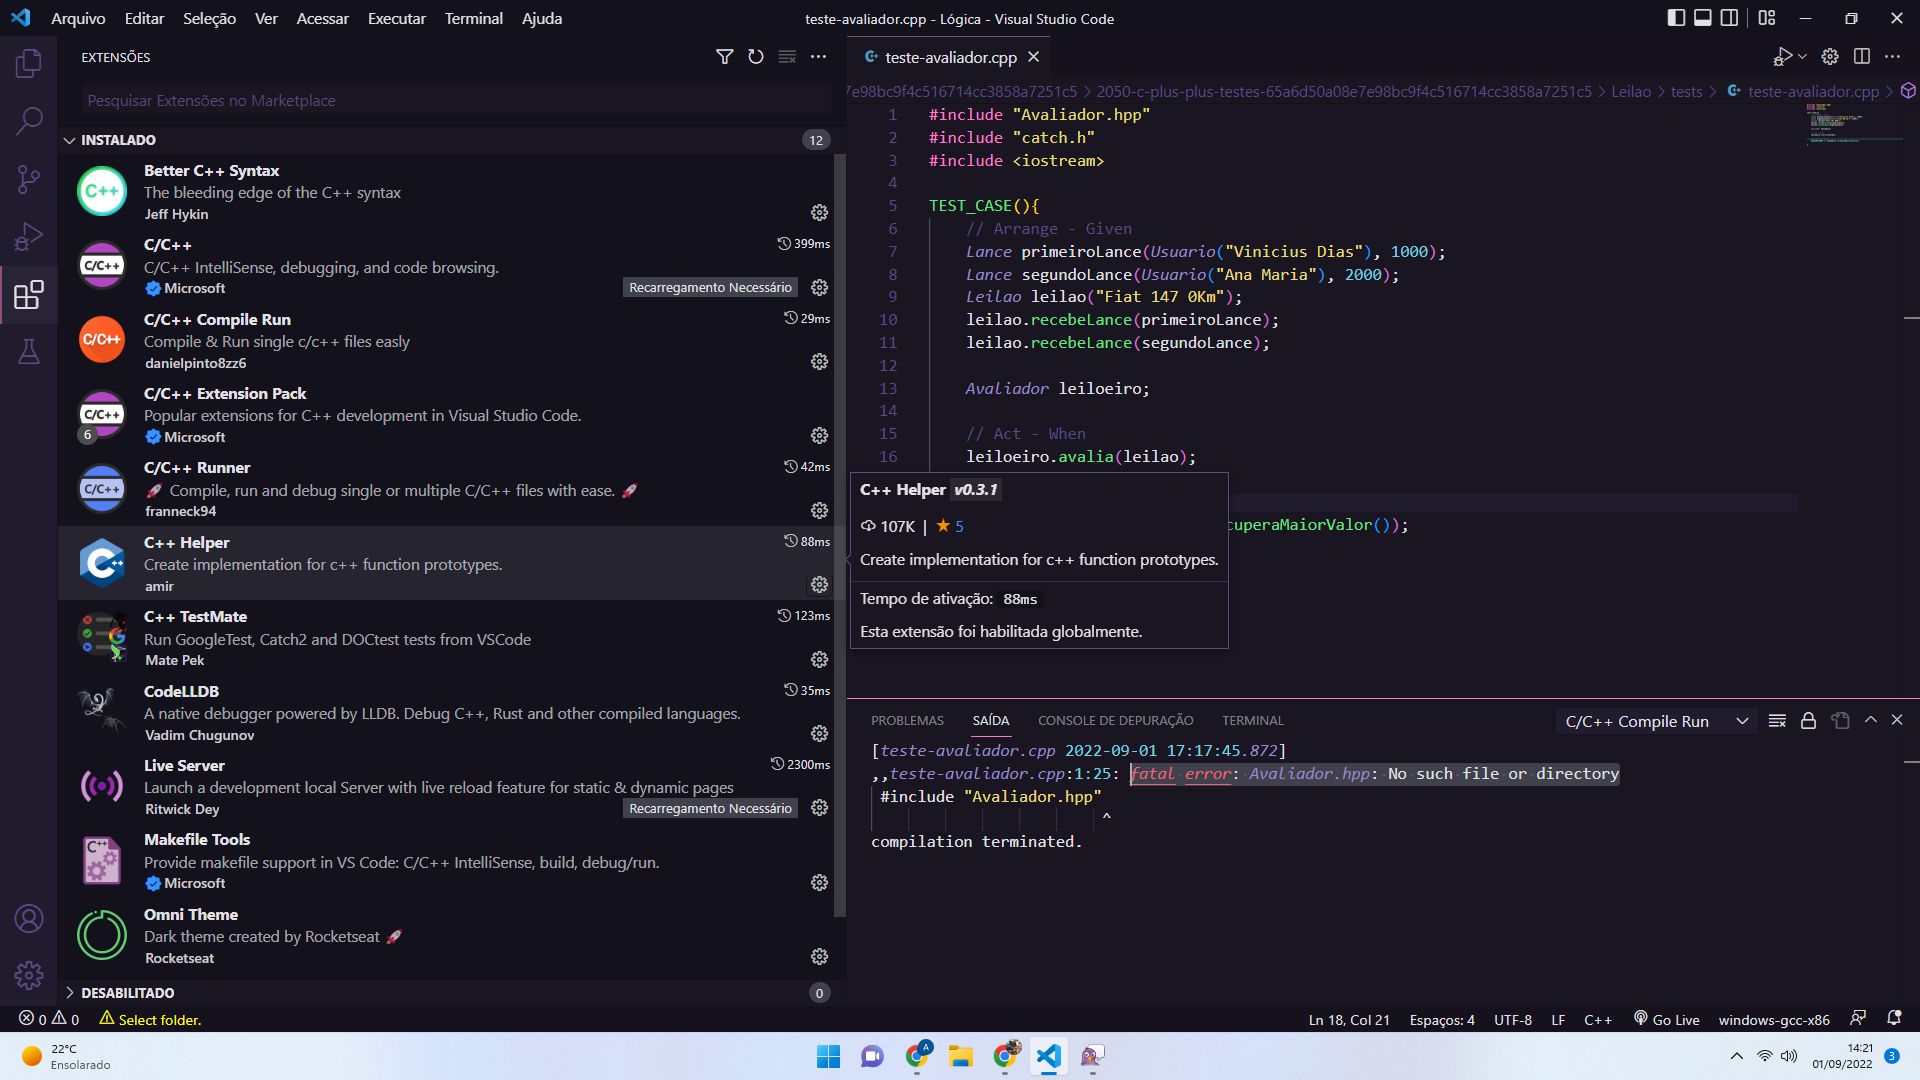Toggle notifications bell in status bar
Image resolution: width=1920 pixels, height=1080 pixels.
click(1894, 1018)
